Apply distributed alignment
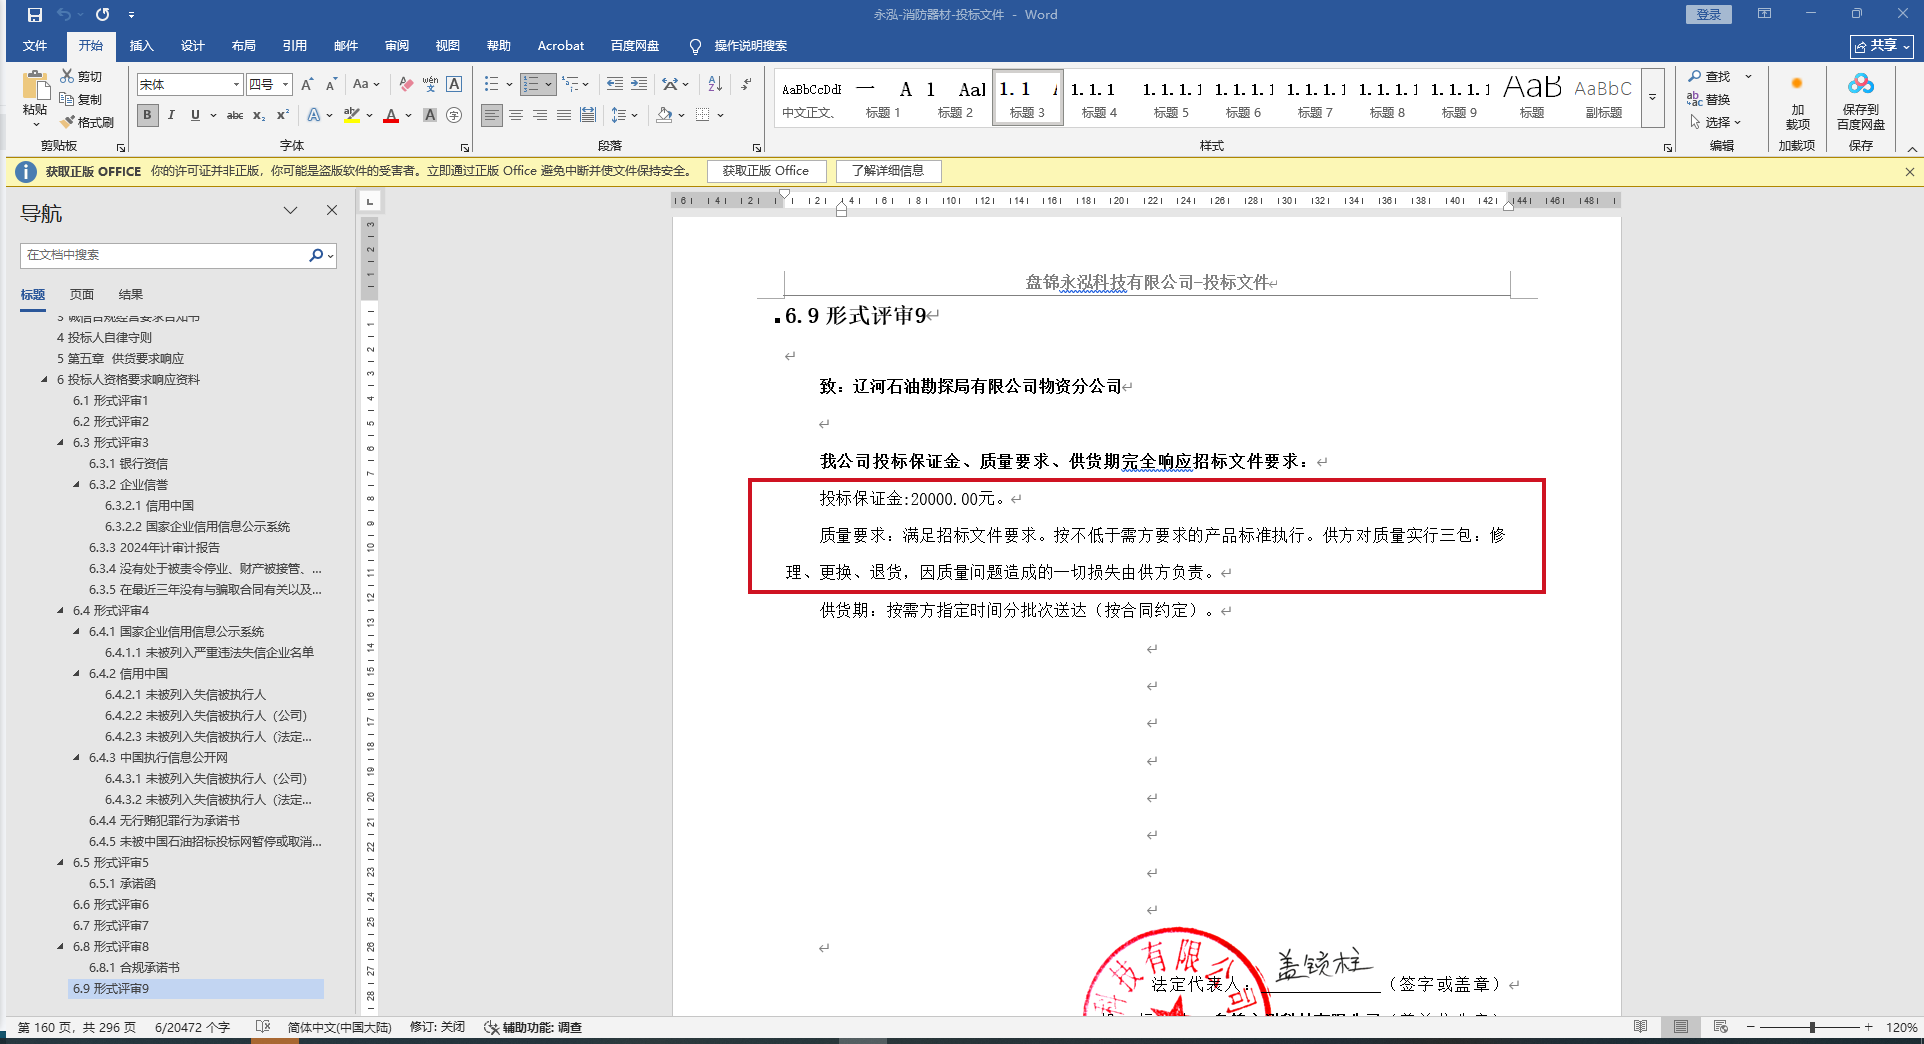The image size is (1924, 1044). click(588, 115)
